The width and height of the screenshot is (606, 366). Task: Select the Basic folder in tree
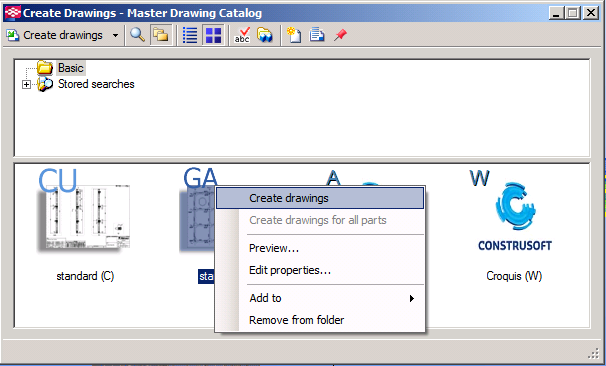tap(71, 68)
